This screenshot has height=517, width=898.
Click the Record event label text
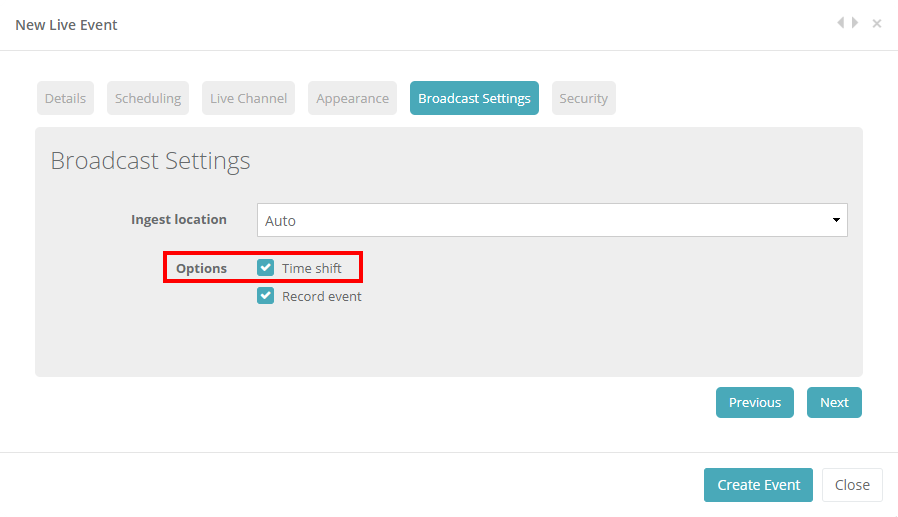[321, 296]
